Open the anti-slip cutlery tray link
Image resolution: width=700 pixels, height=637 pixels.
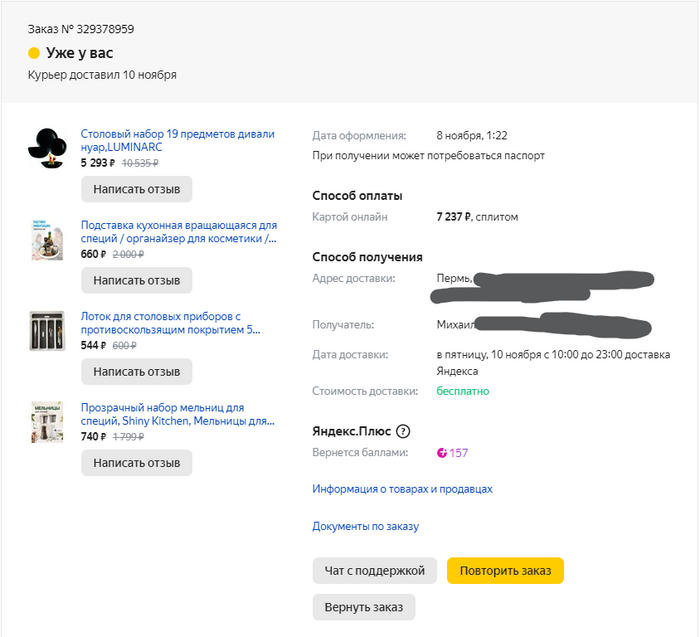click(170, 323)
